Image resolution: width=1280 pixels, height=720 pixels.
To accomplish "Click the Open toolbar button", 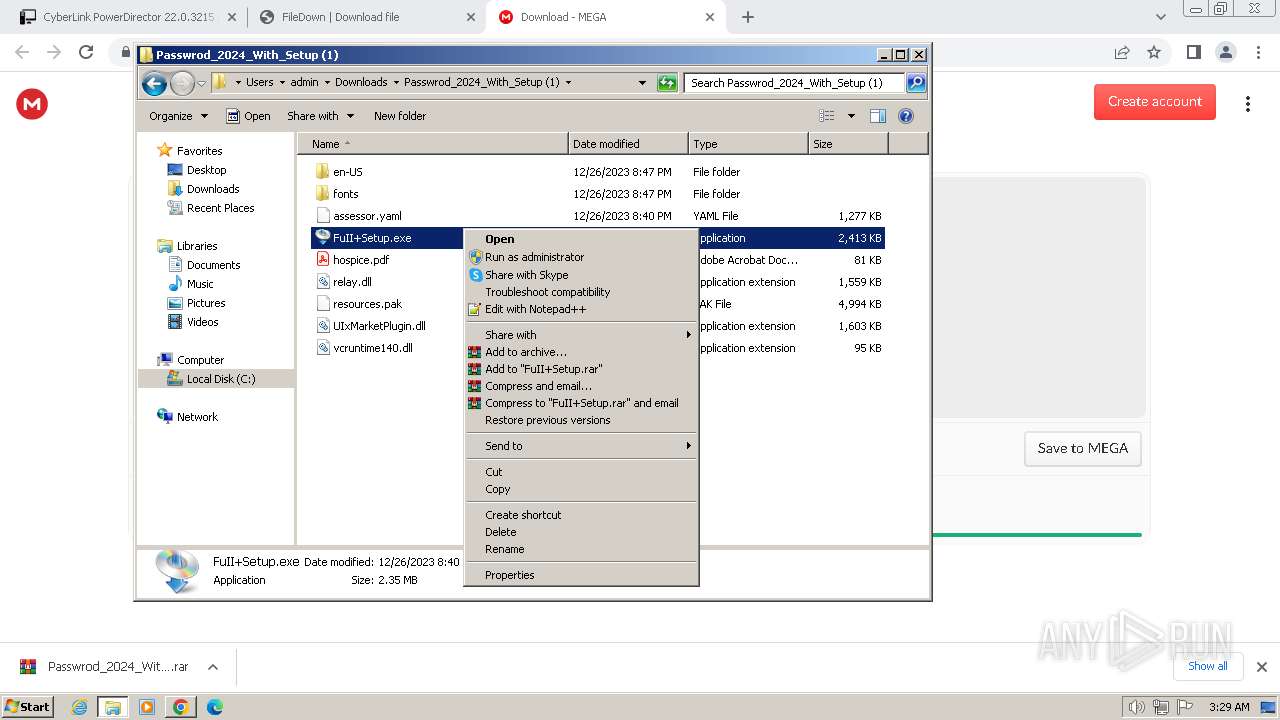I will tap(248, 116).
